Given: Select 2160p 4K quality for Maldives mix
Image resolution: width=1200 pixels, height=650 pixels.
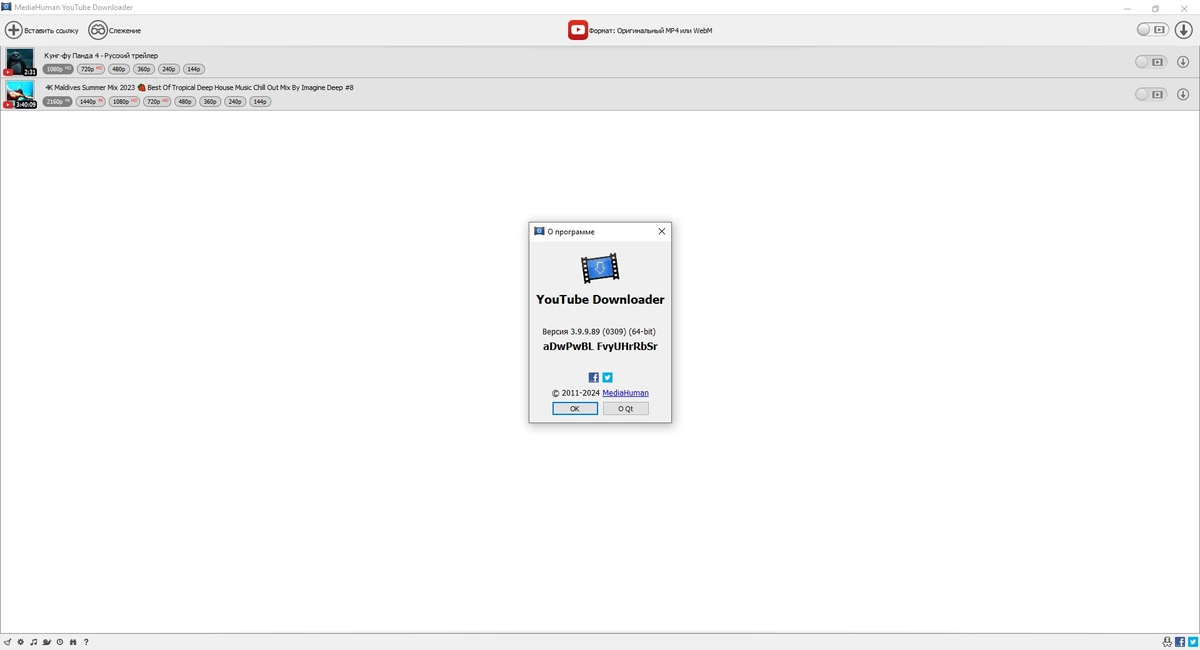Looking at the screenshot, I should click(58, 101).
